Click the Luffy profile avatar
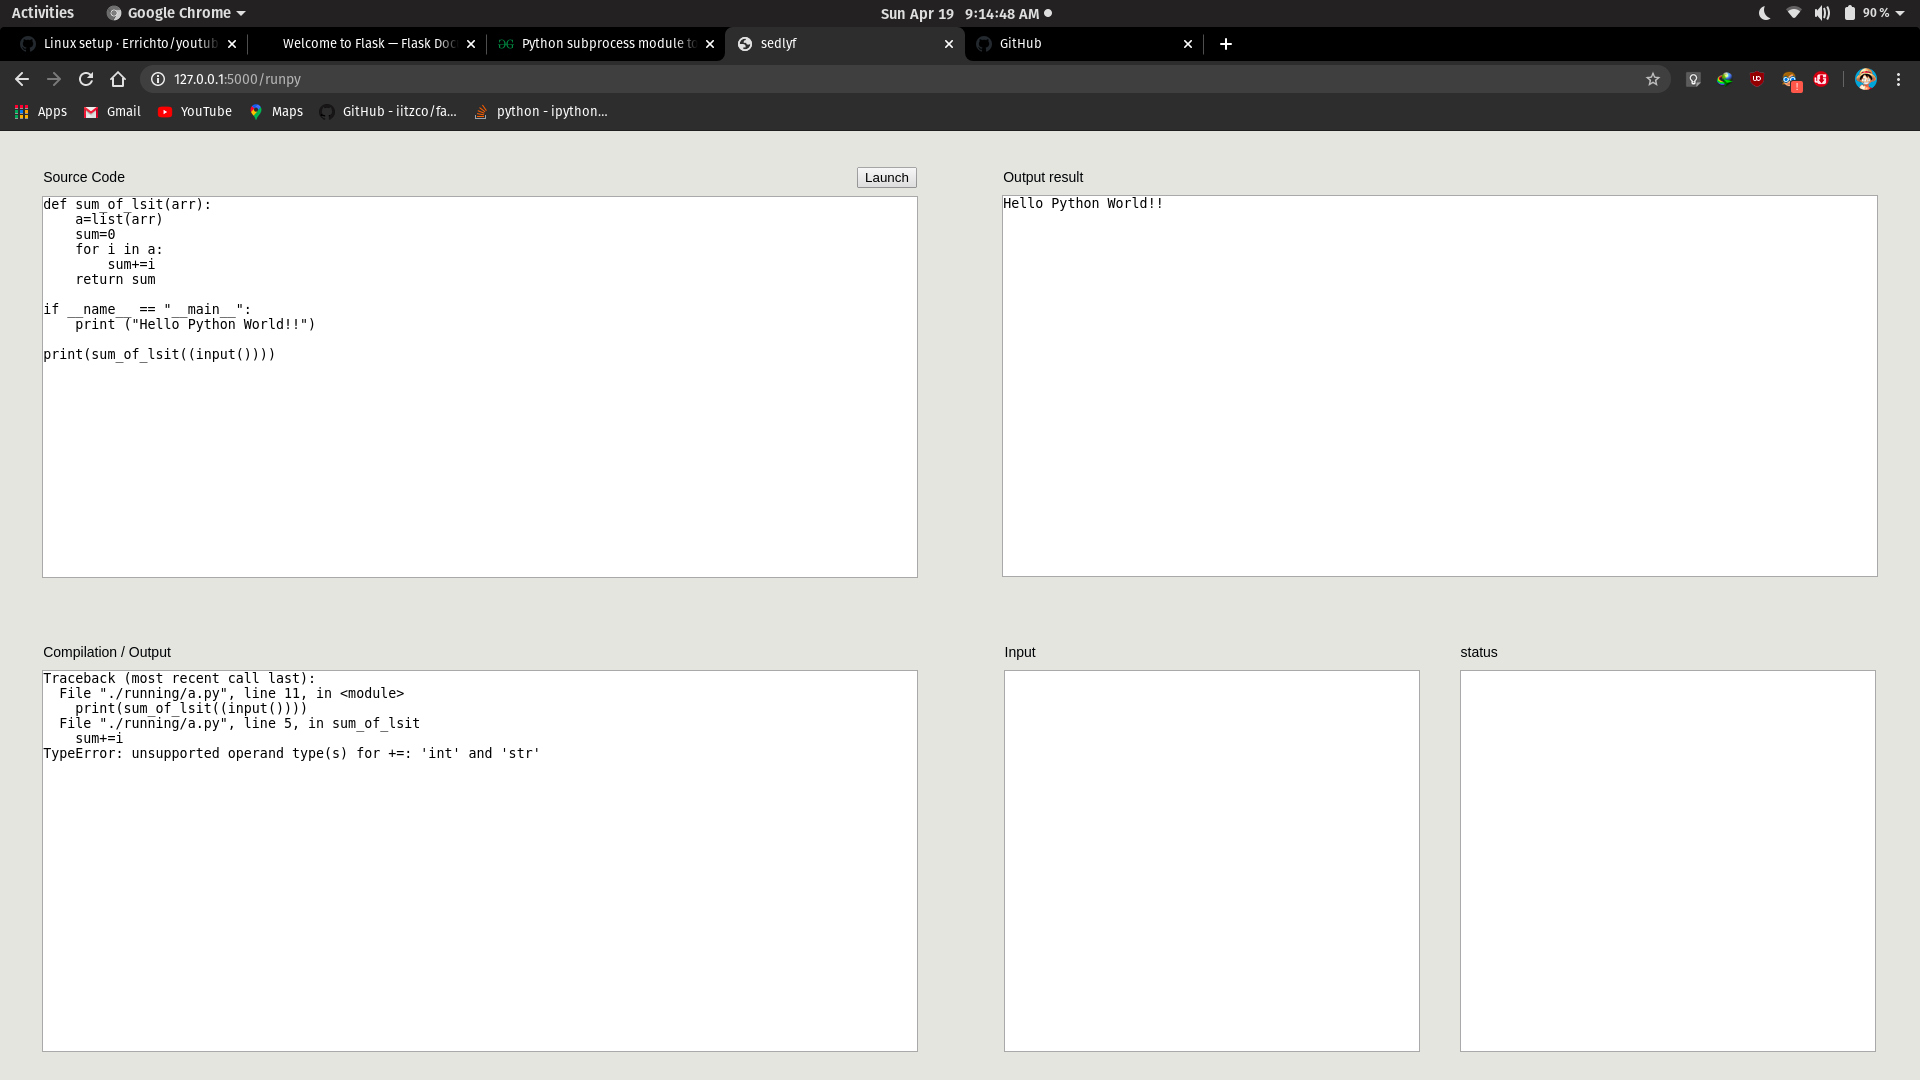The image size is (1920, 1080). coord(1865,79)
